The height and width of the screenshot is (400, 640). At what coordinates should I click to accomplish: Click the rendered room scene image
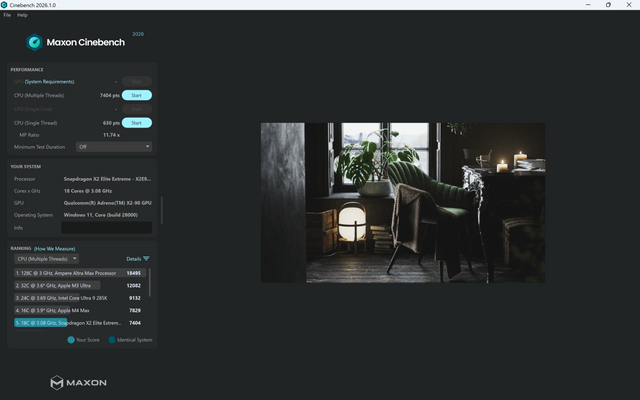tap(403, 202)
